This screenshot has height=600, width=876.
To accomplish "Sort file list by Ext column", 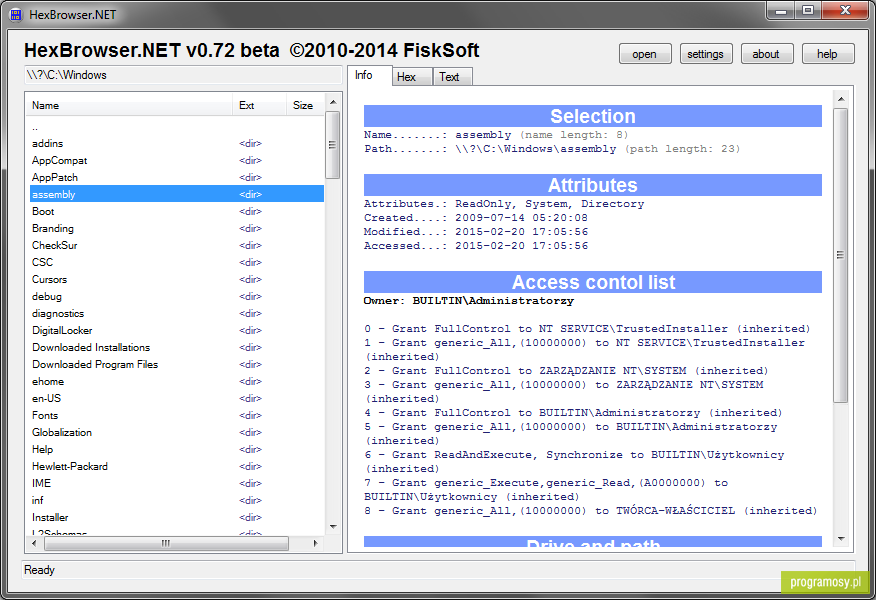I will click(x=259, y=105).
